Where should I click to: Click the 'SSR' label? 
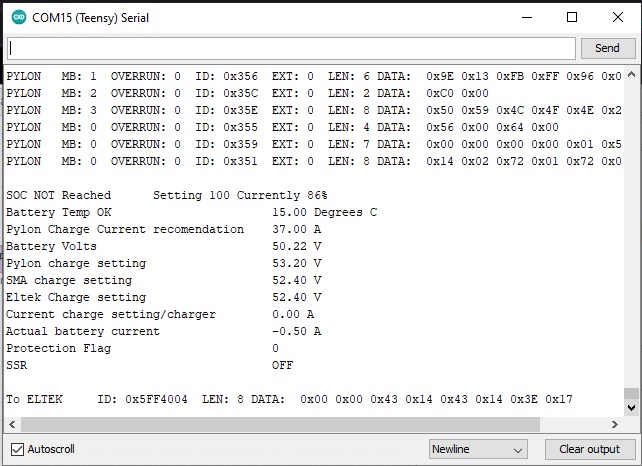pyautogui.click(x=17, y=365)
